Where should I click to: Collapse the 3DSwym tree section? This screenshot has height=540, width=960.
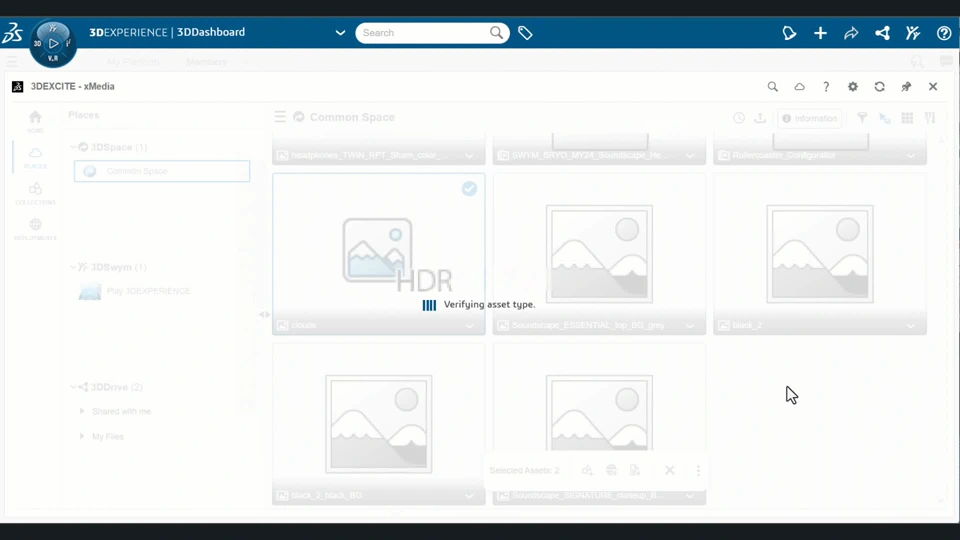coord(73,267)
